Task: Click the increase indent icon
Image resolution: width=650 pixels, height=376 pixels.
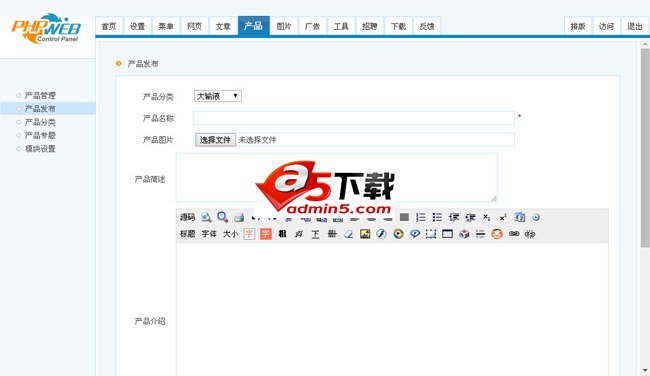Action: click(454, 217)
